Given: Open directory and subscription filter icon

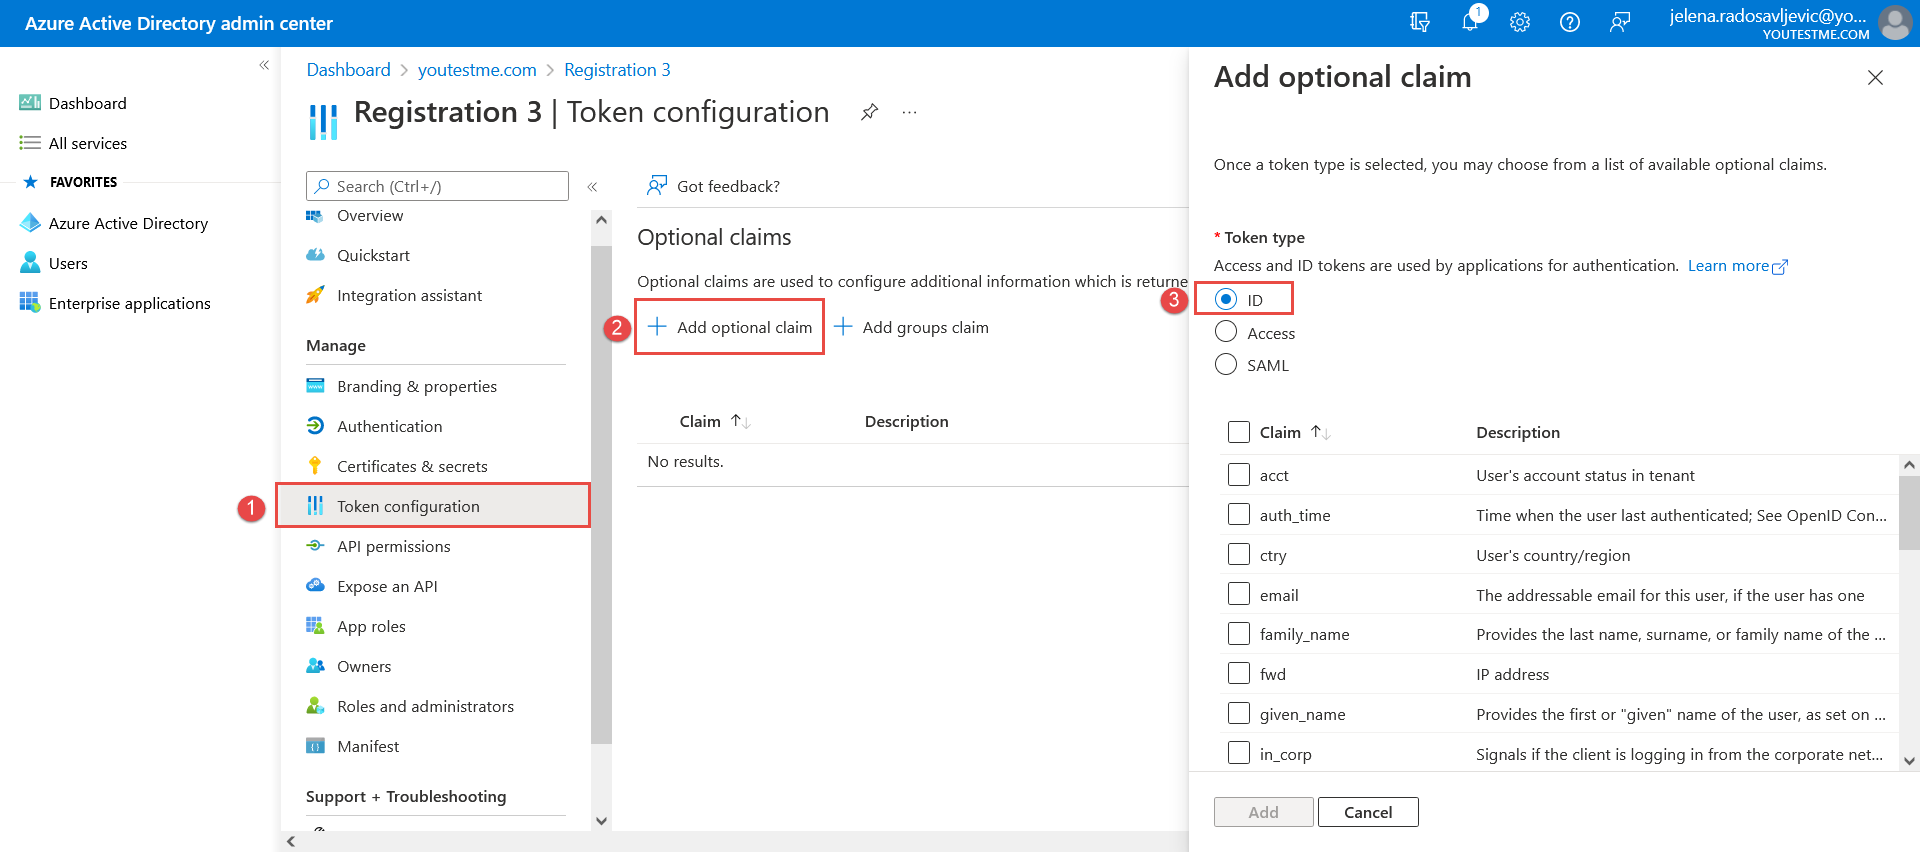Looking at the screenshot, I should tap(1420, 22).
